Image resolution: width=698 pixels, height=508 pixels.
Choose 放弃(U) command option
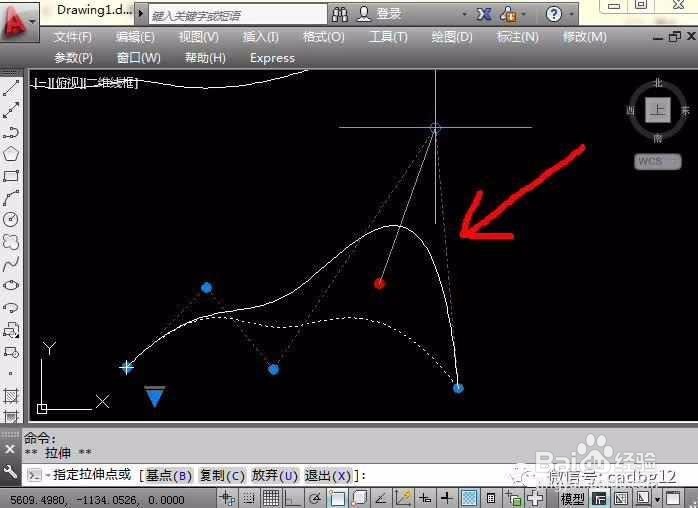point(274,475)
